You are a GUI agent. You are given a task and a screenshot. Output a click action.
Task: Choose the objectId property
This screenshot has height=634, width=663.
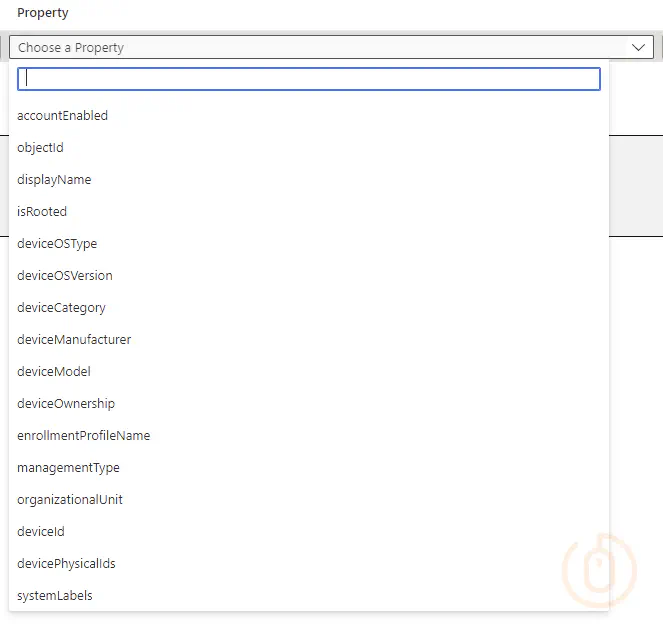tap(40, 148)
